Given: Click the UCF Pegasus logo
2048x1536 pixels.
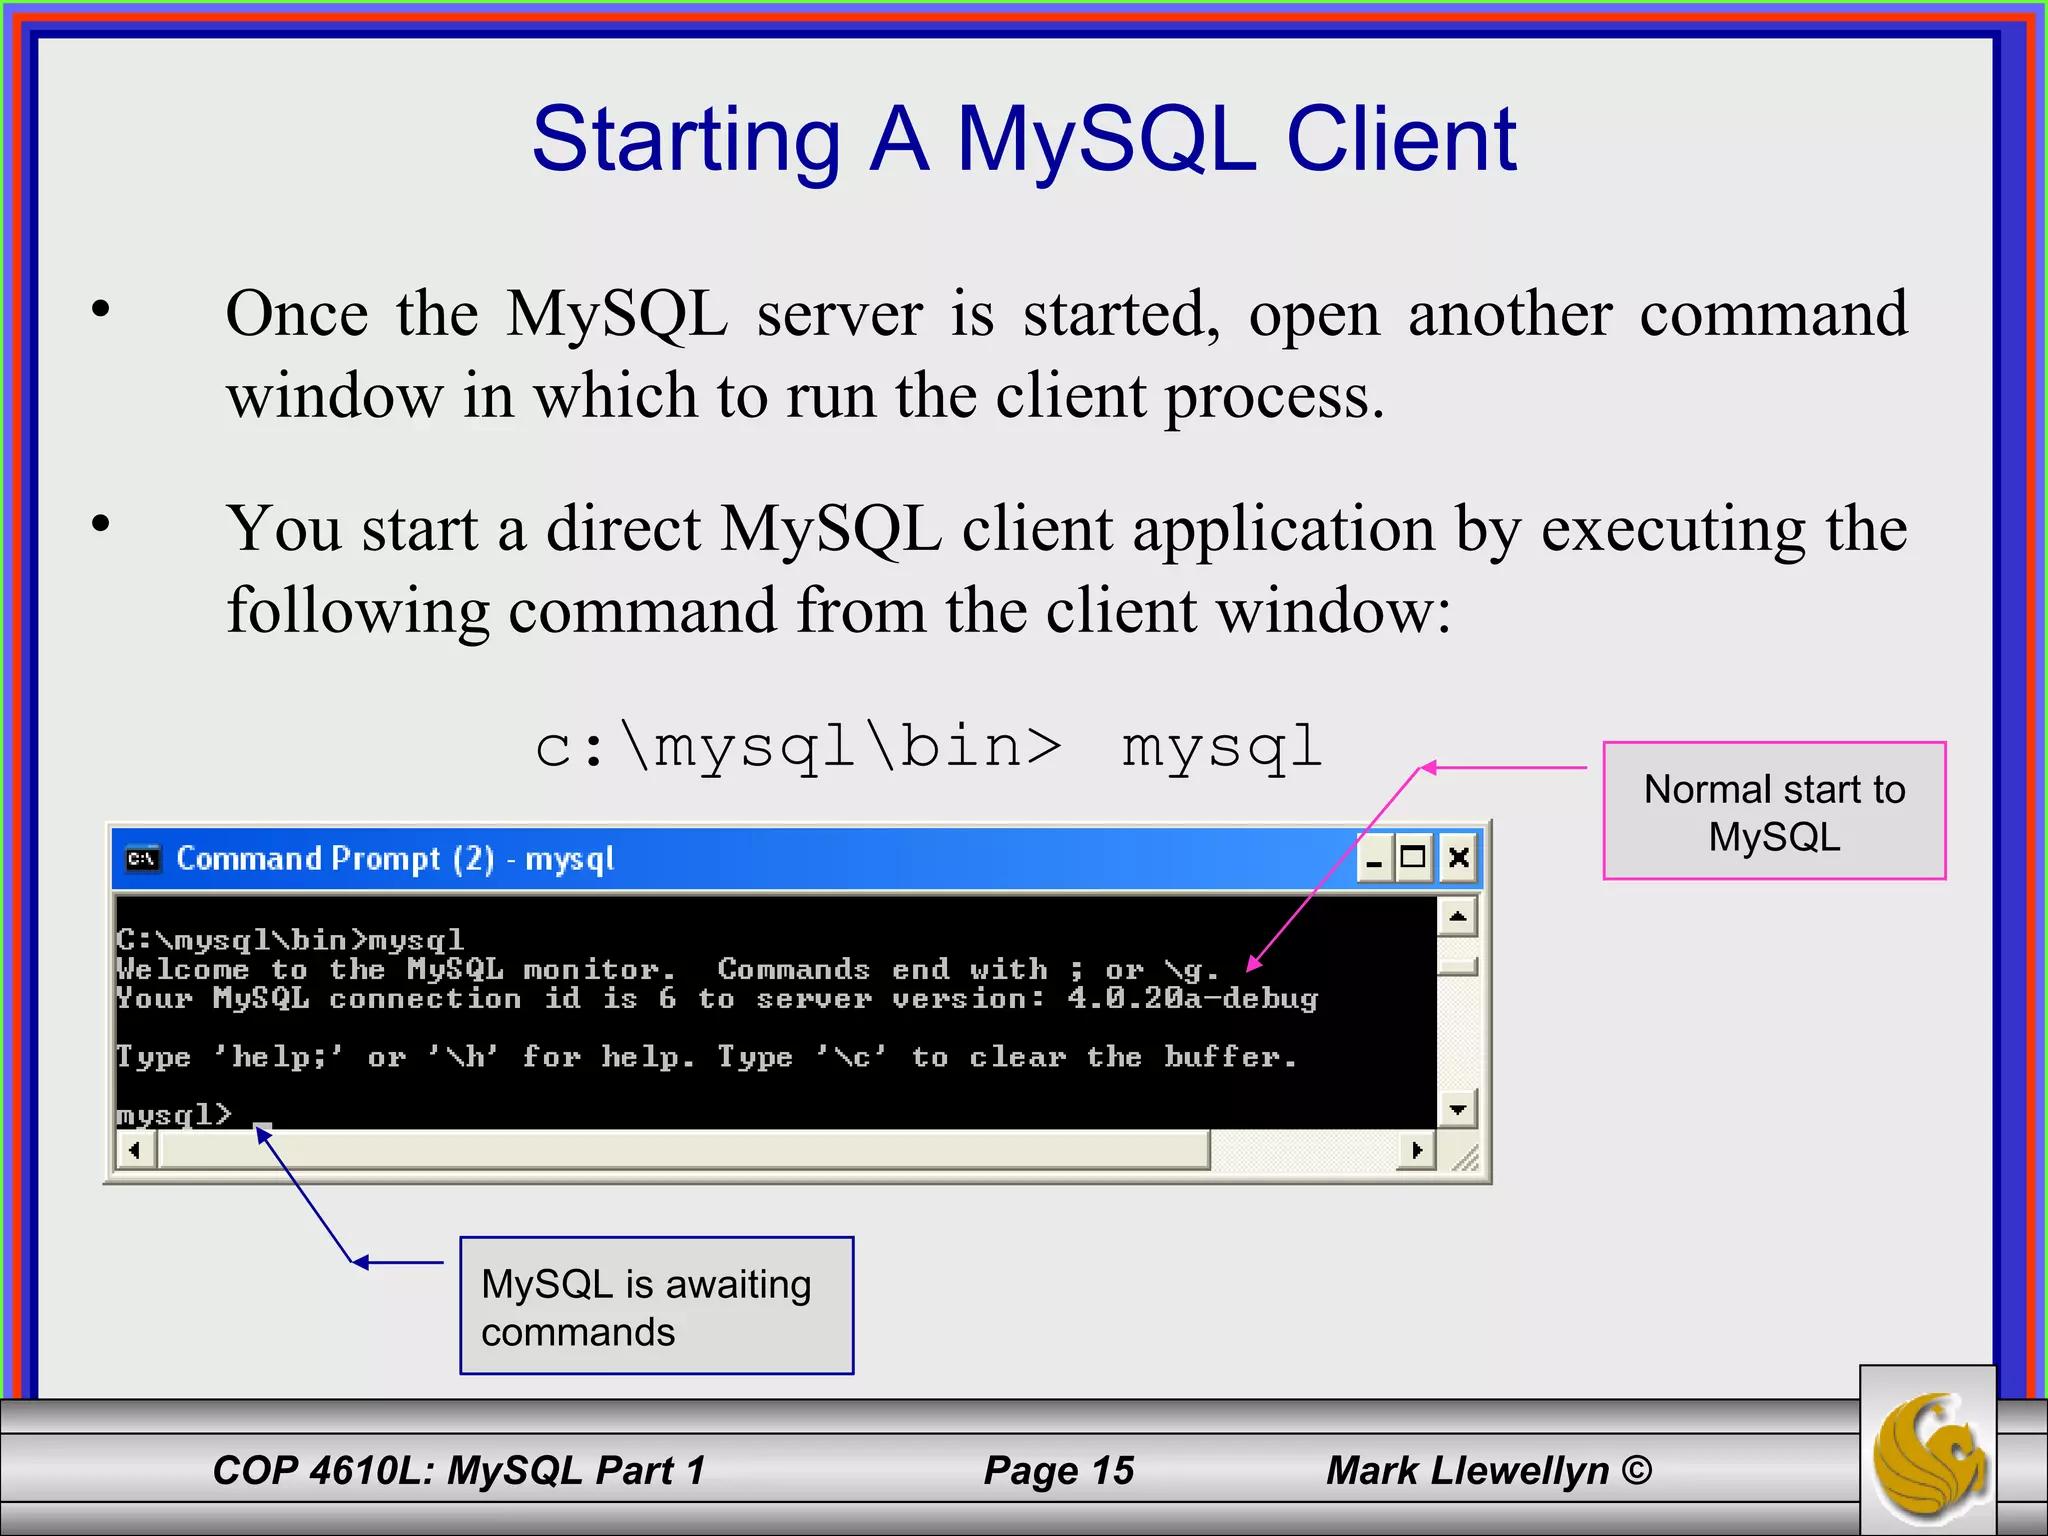Looking at the screenshot, I should click(x=1928, y=1458).
